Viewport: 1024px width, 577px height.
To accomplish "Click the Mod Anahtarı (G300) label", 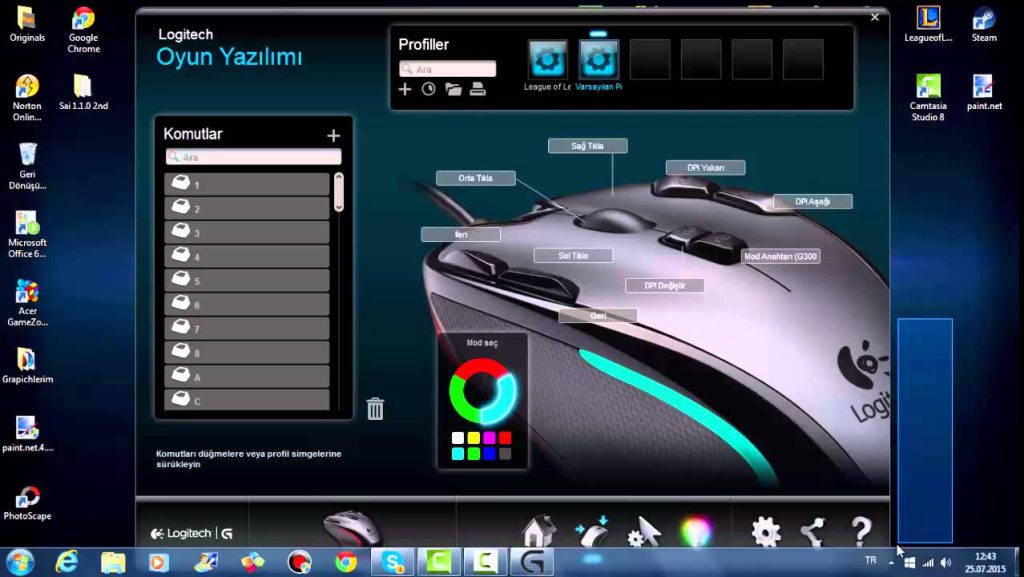I will [780, 257].
